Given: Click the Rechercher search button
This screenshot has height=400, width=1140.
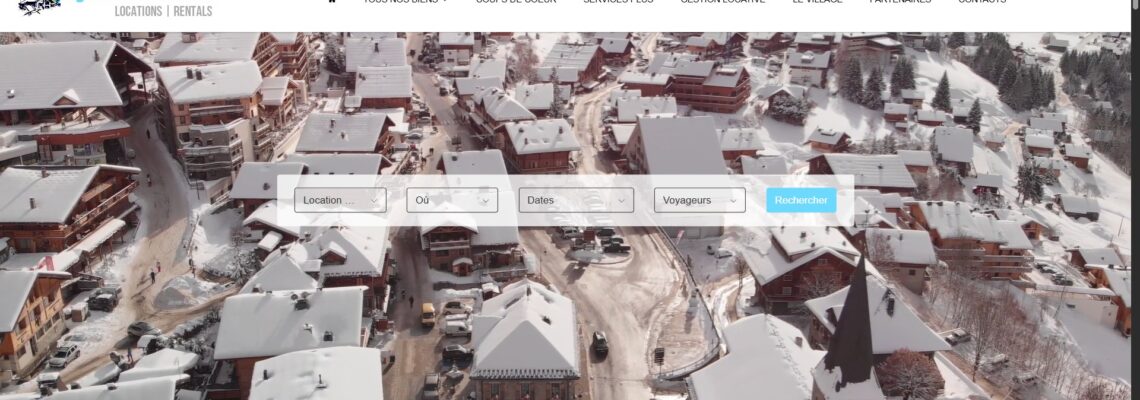Looking at the screenshot, I should click(800, 200).
